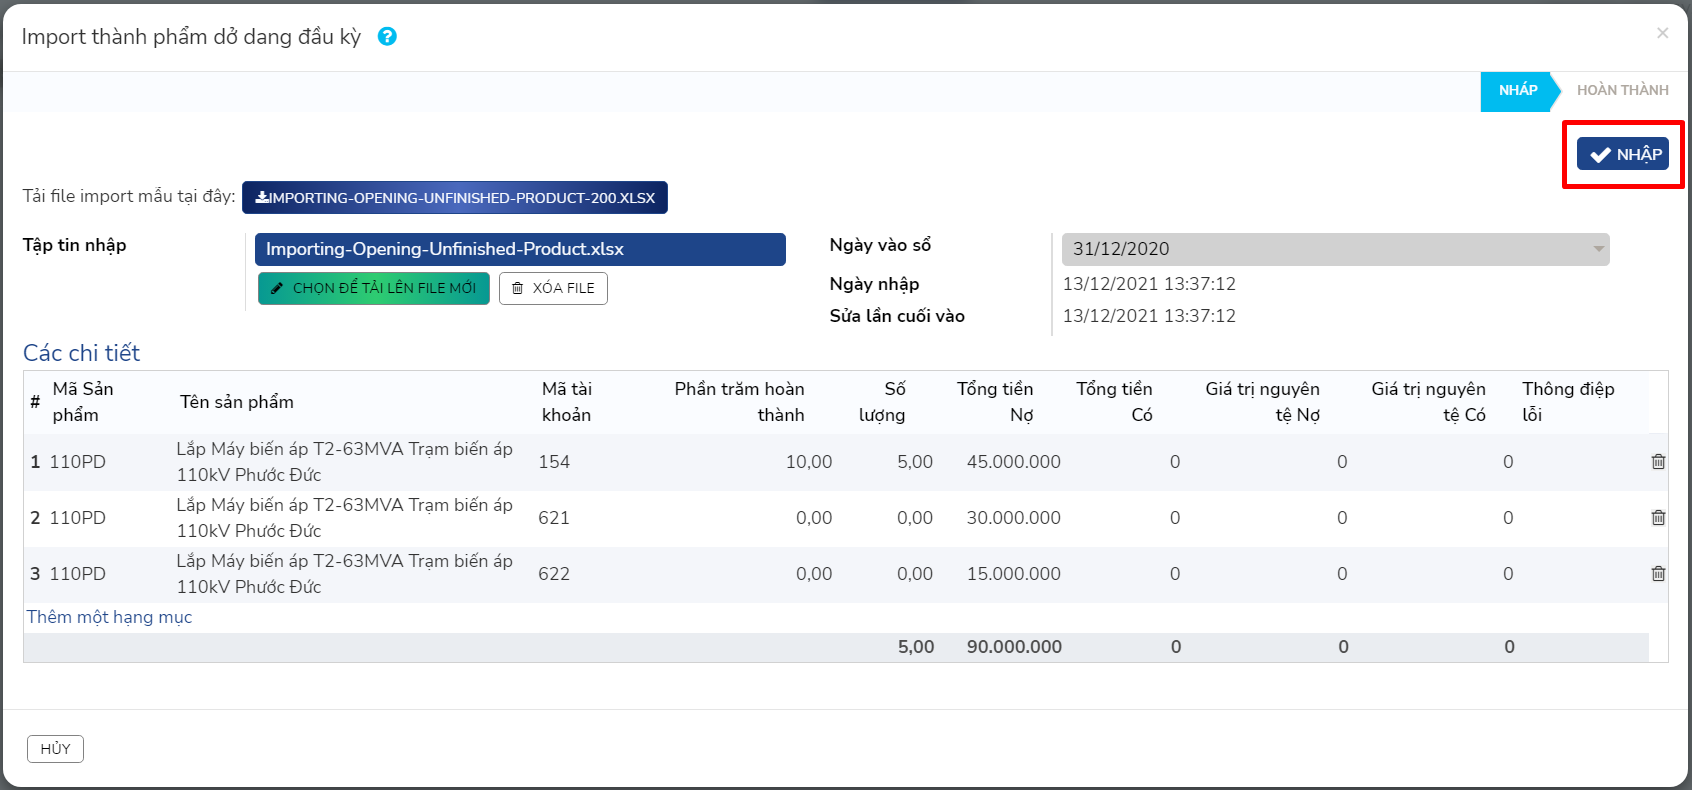Click the Thông điệp lỗi column header
Screen dimensions: 1692x790
point(1568,402)
